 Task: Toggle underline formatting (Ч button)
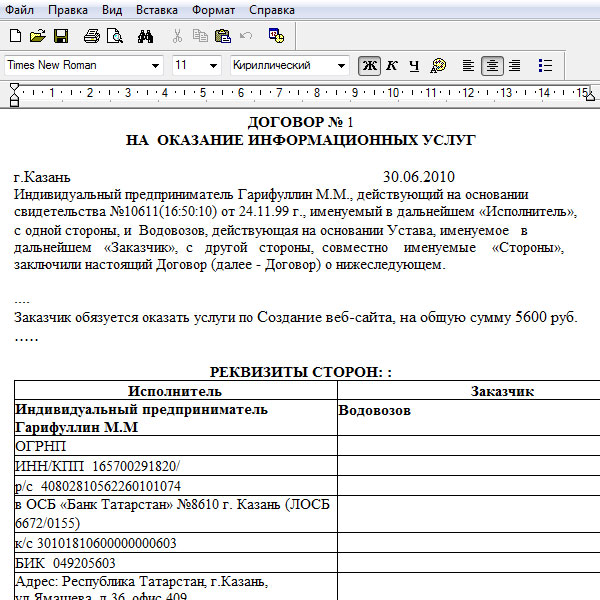[413, 66]
